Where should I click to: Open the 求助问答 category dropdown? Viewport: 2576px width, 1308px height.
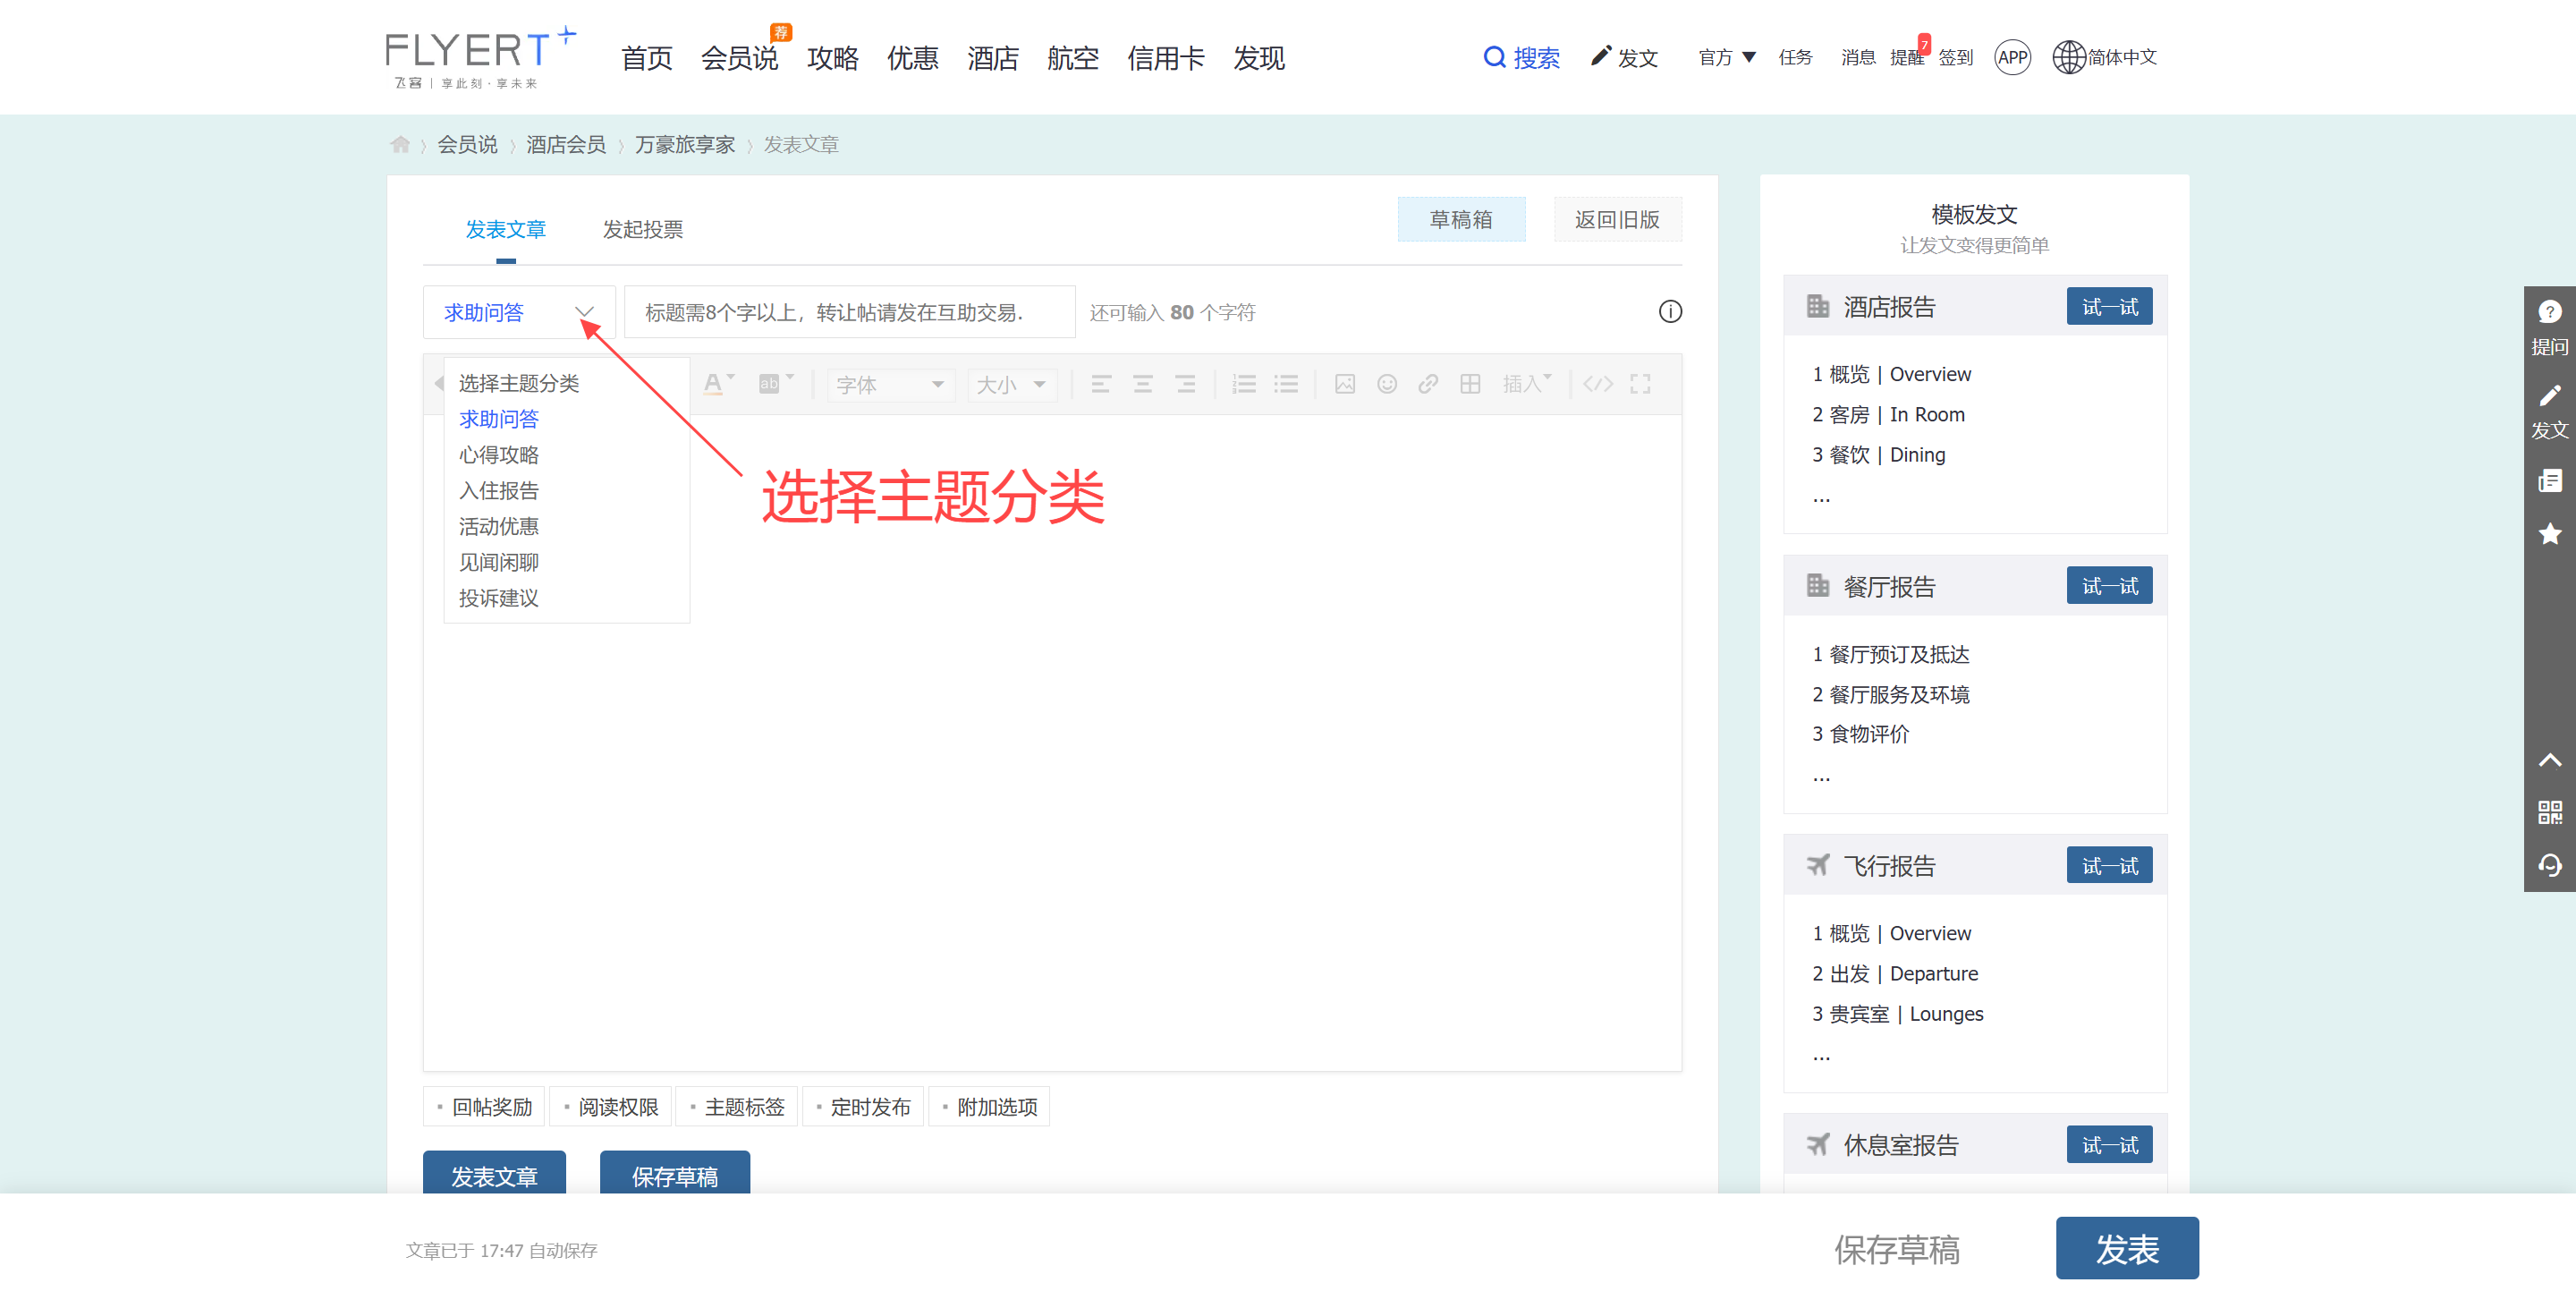[x=519, y=312]
